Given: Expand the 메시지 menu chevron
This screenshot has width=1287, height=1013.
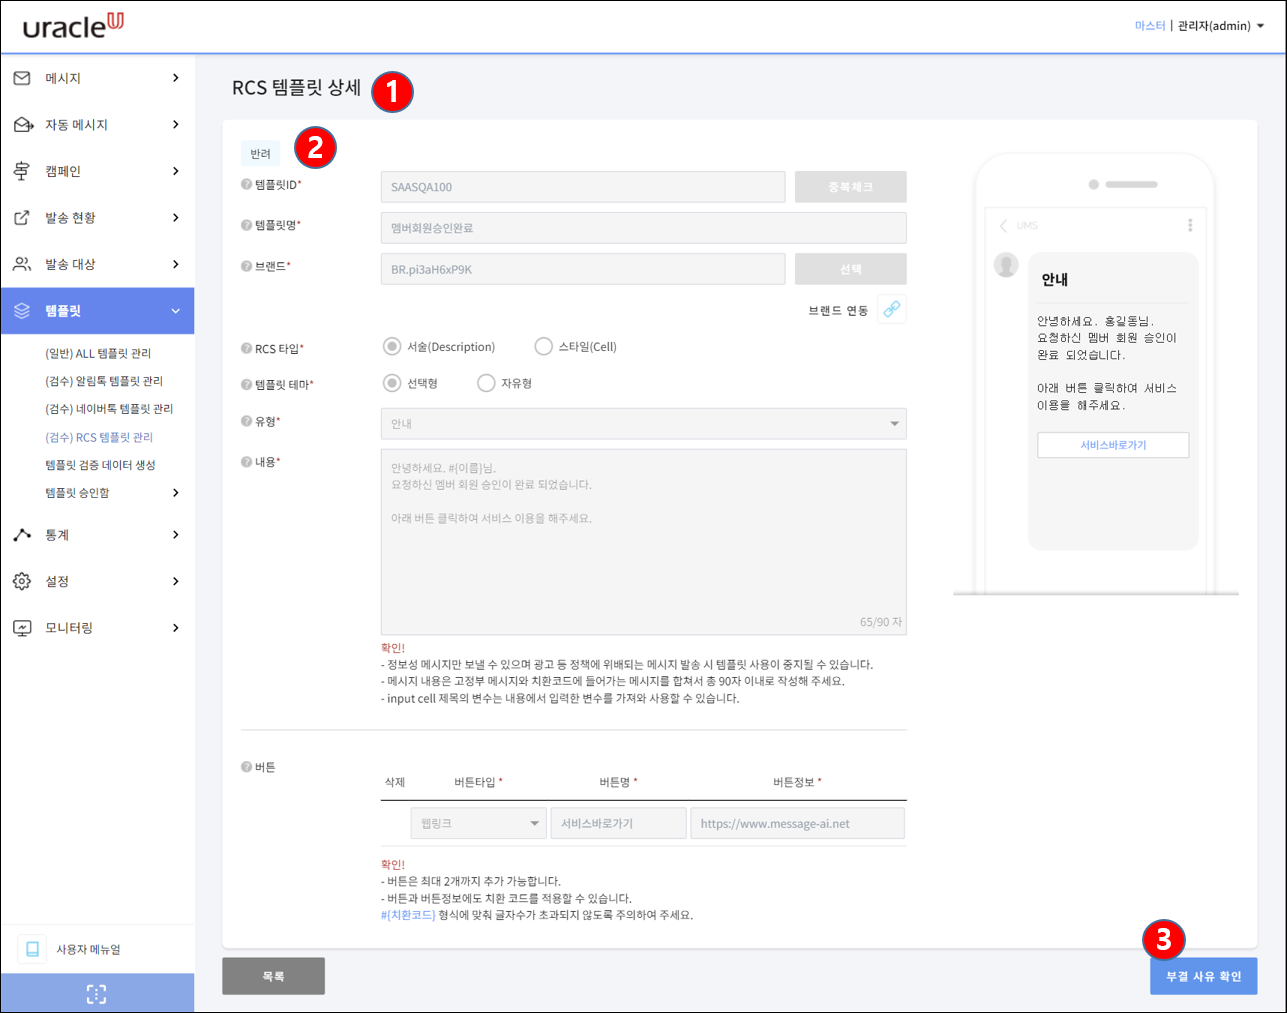Looking at the screenshot, I should (x=176, y=78).
